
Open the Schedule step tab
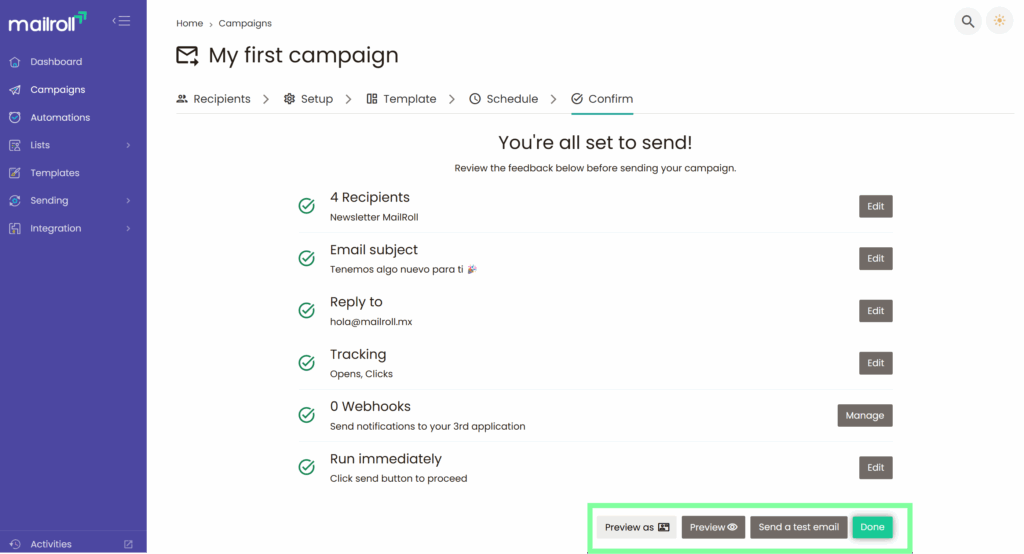point(503,99)
